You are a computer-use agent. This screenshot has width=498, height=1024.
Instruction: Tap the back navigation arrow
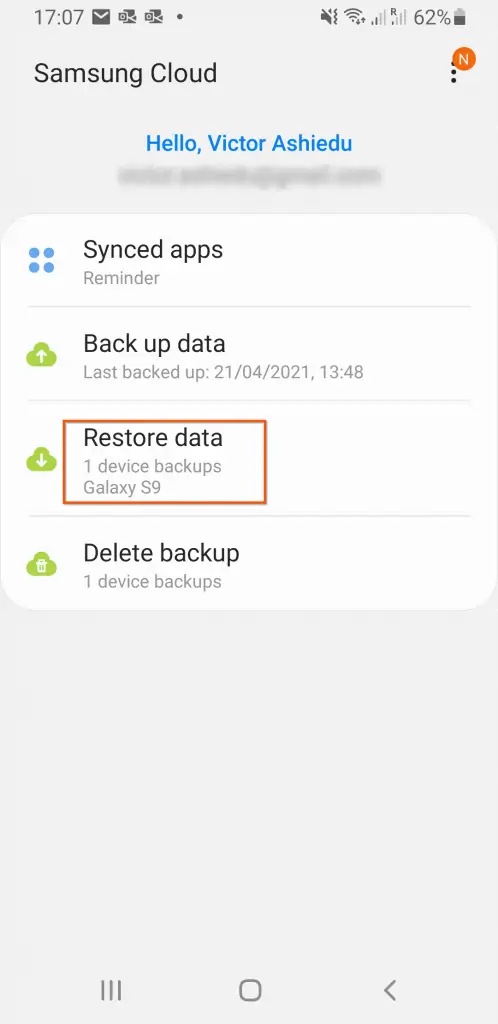pos(390,990)
